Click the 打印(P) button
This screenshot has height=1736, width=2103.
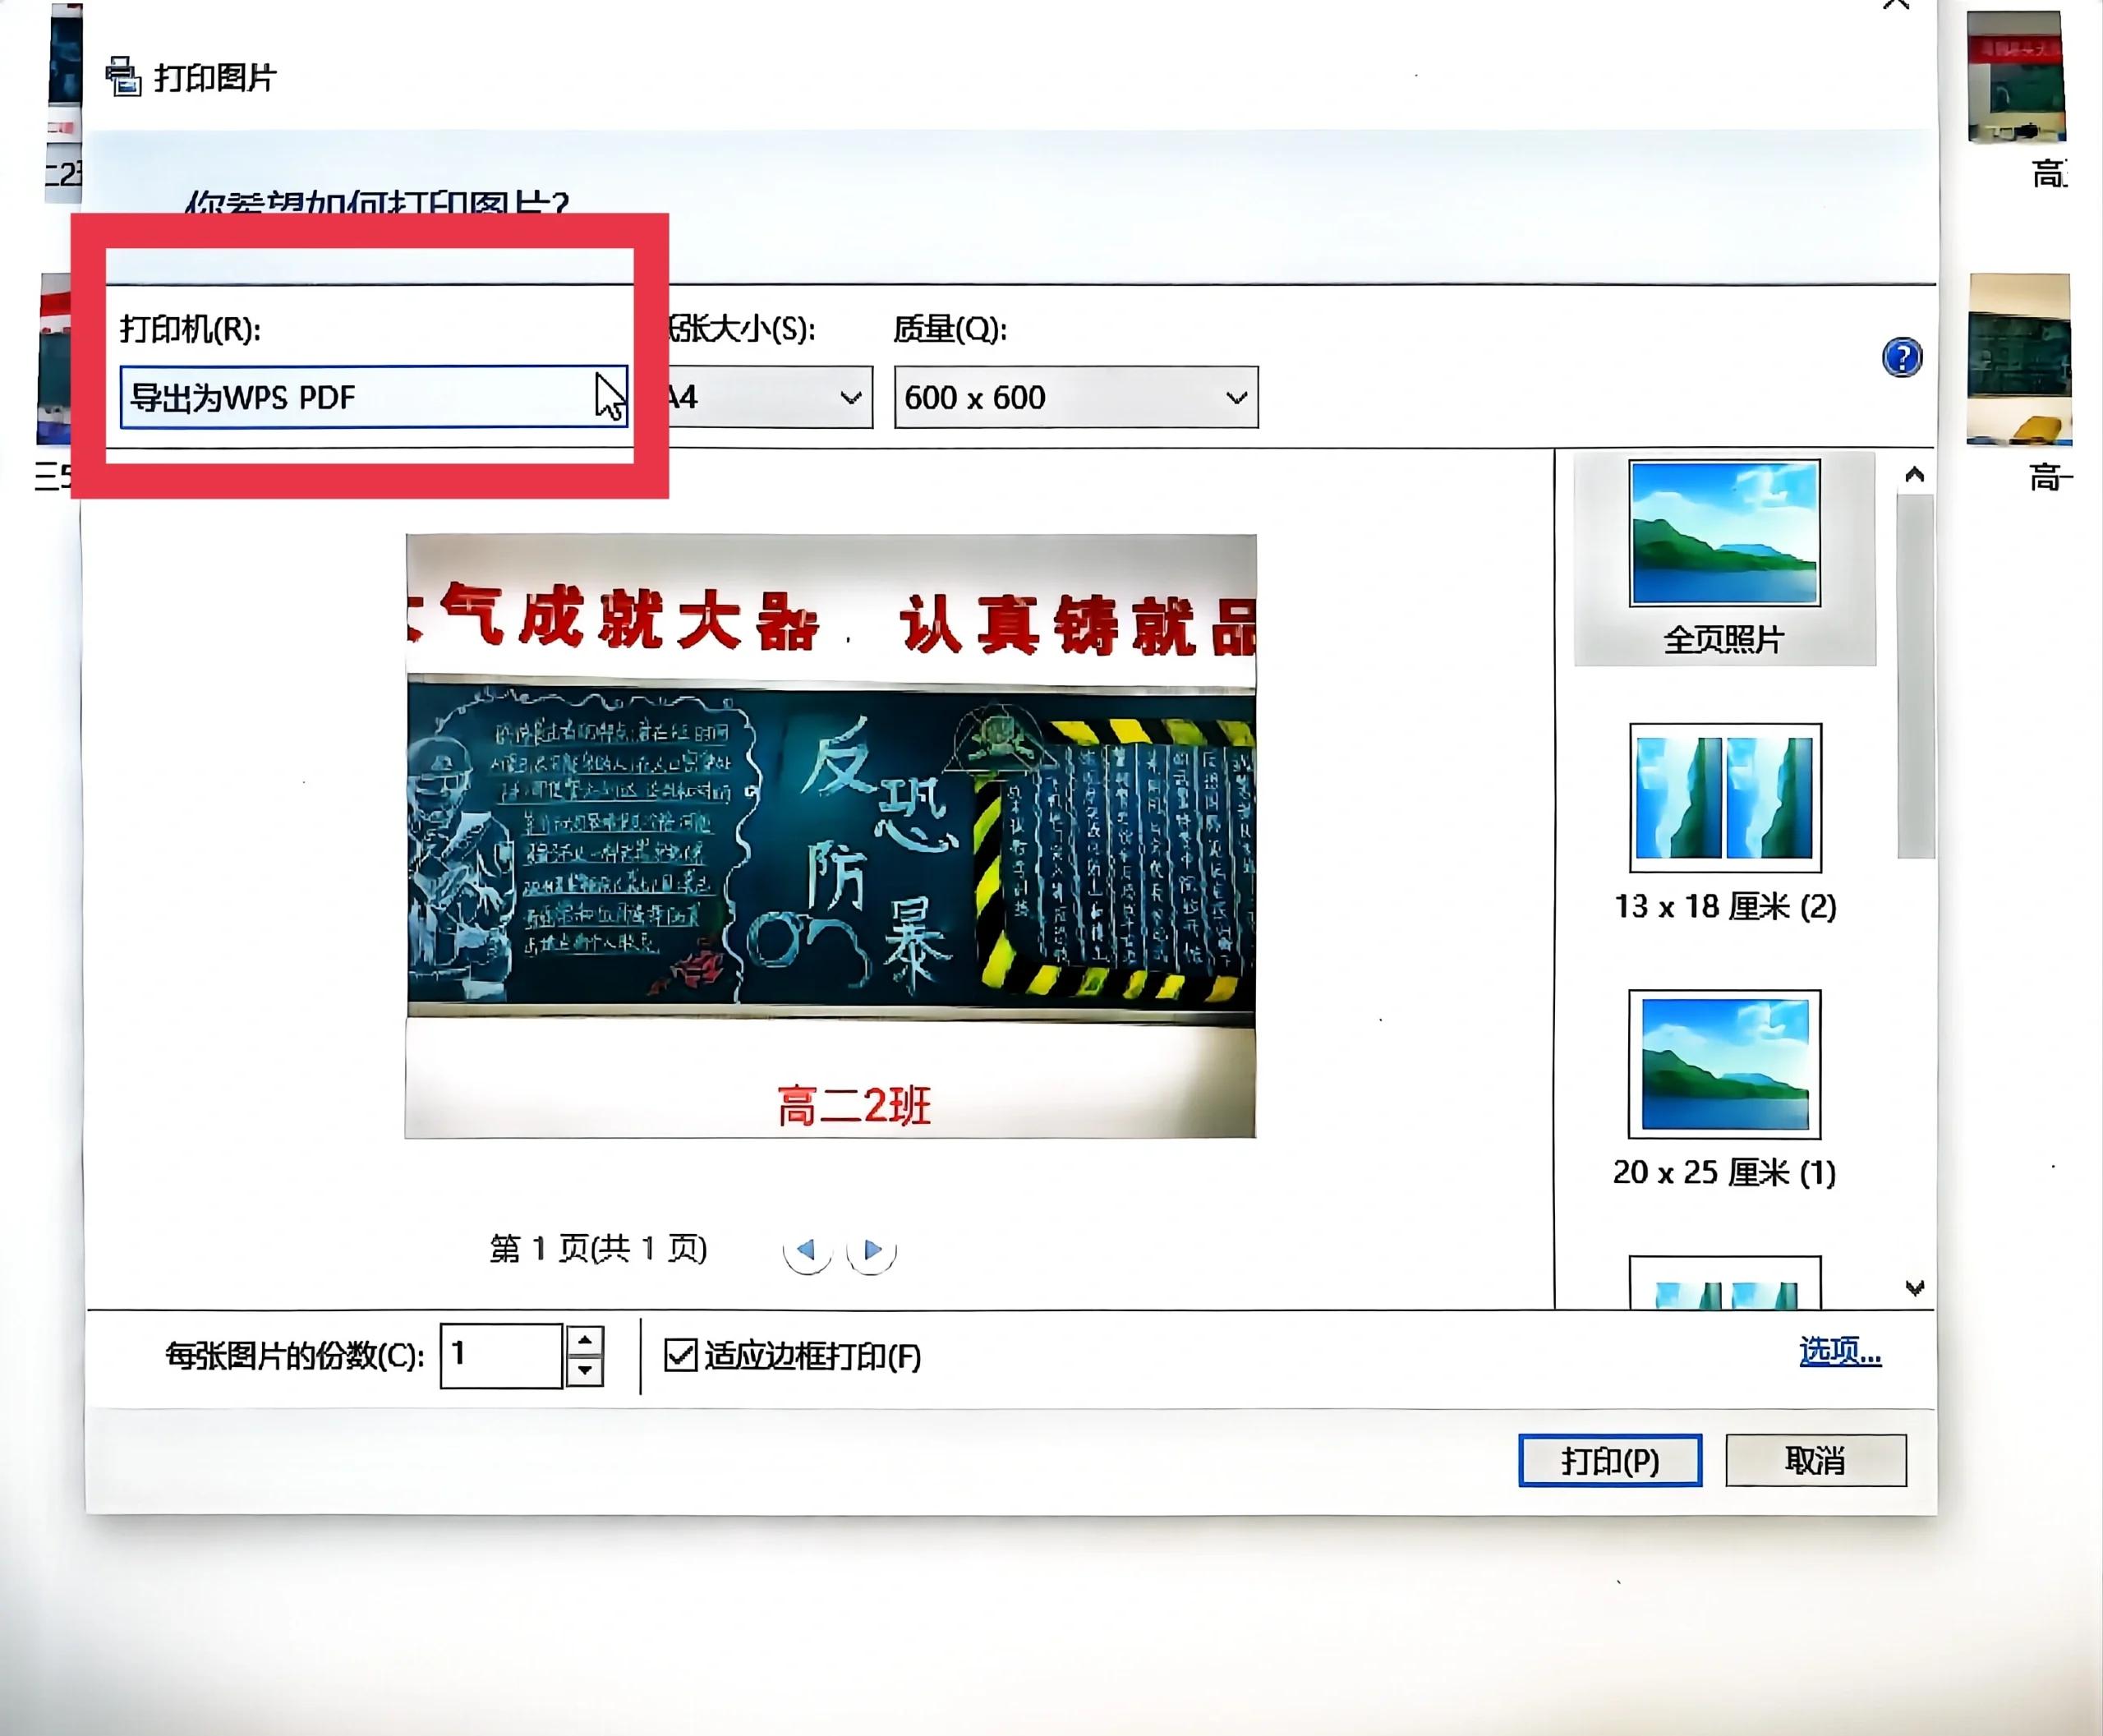click(x=1610, y=1462)
